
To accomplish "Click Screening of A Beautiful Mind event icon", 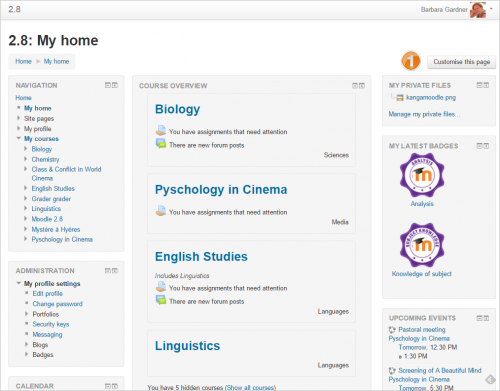I will coord(392,371).
